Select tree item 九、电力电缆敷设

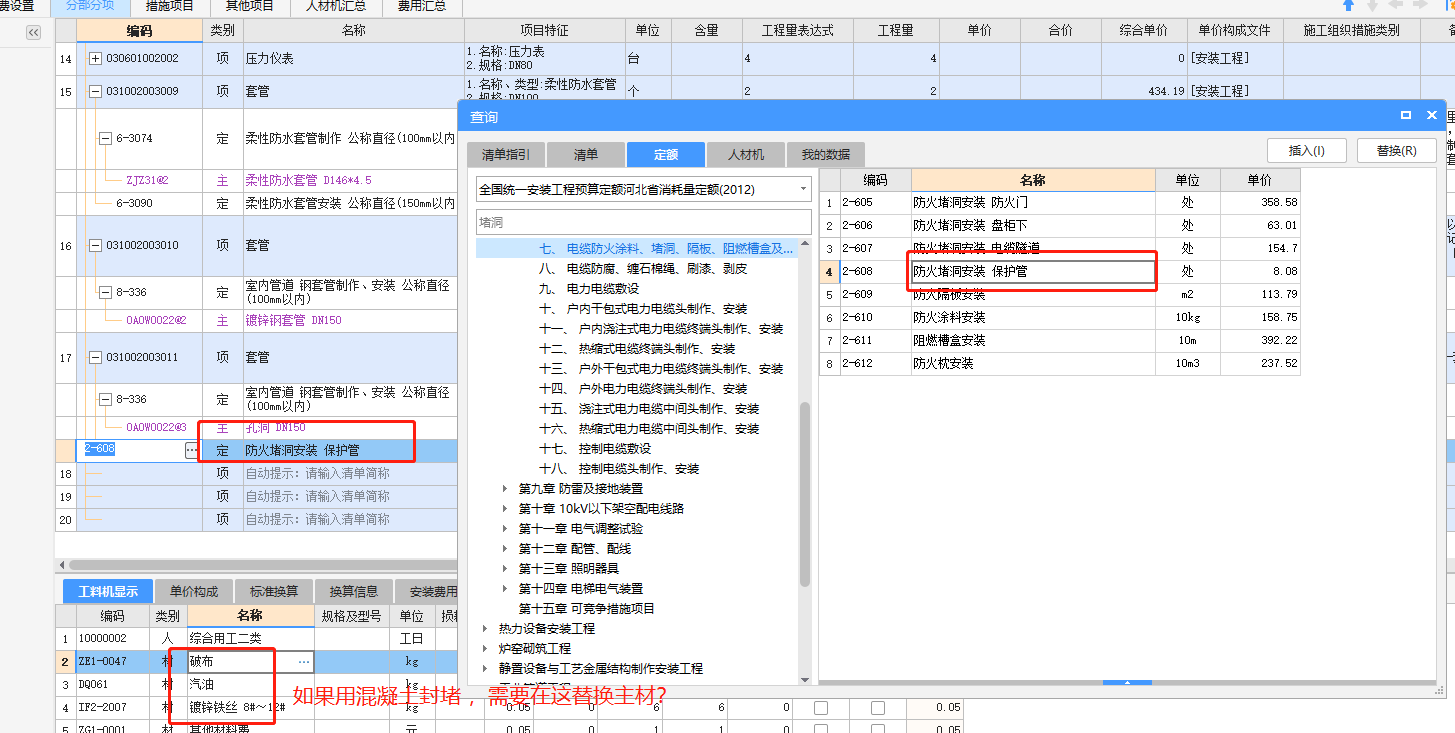coord(588,289)
